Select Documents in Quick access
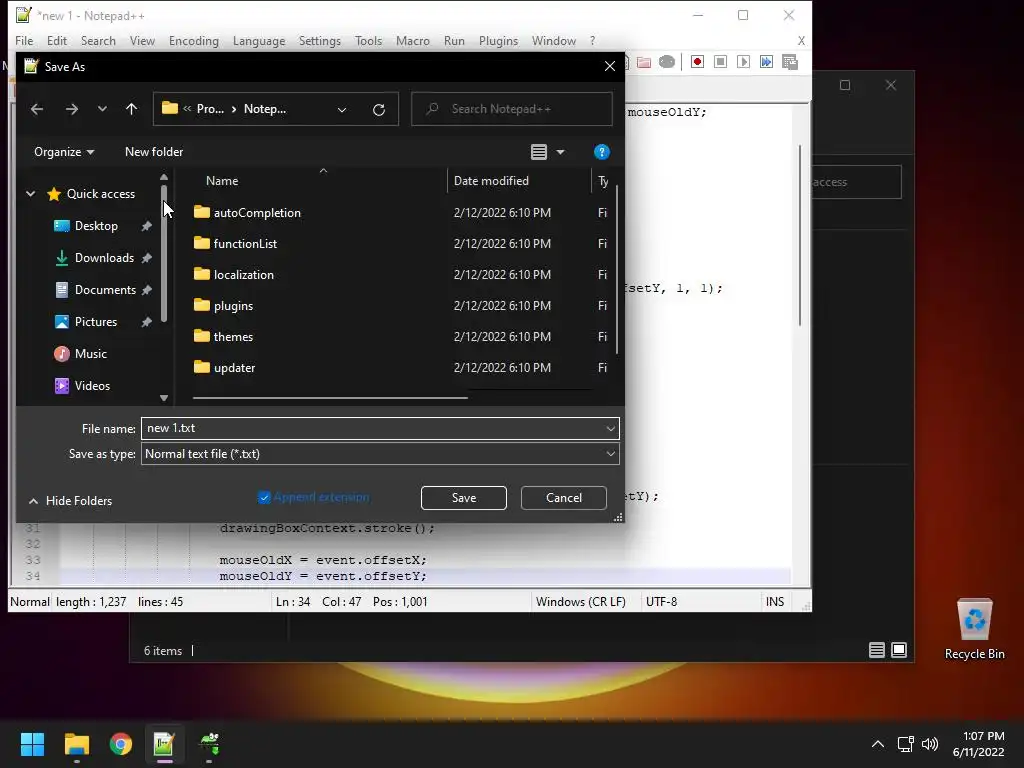Screen dimensions: 1024x768 105,290
